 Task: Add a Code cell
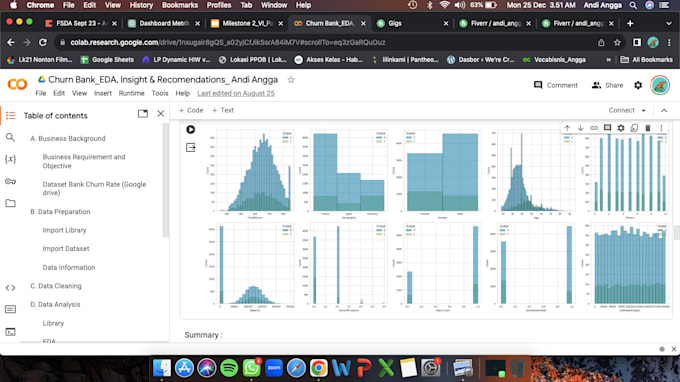pyautogui.click(x=191, y=110)
